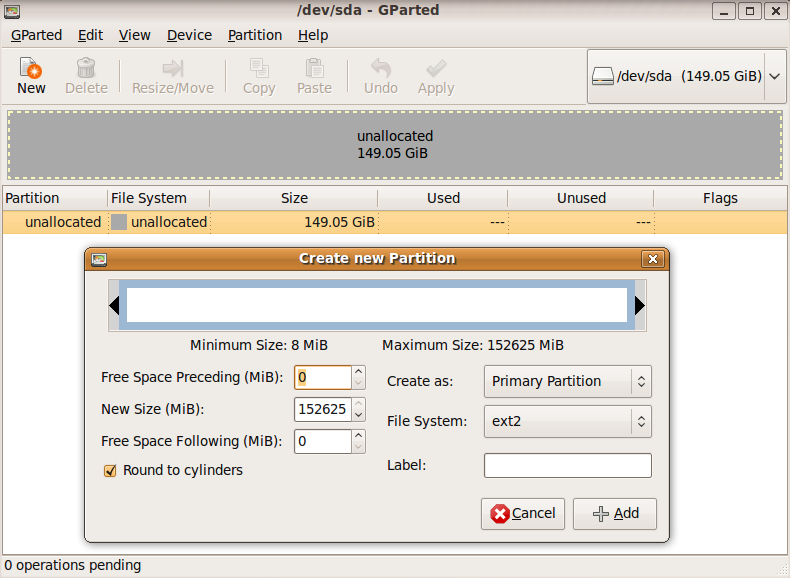Focus the Free Space Preceding input field
Viewport: 790px width, 578px height.
[x=322, y=377]
